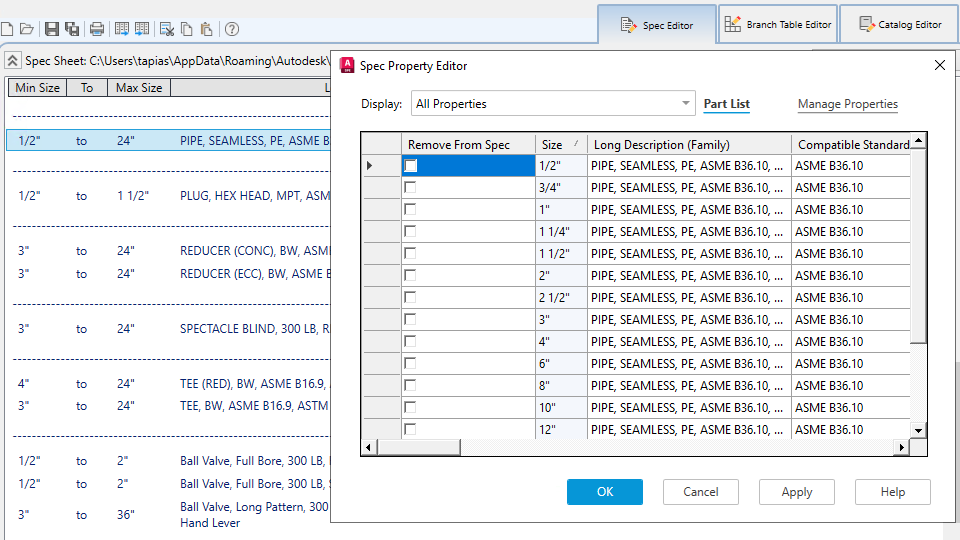The width and height of the screenshot is (960, 540).
Task: Cut the selected spec sheet entry
Action: [167, 29]
